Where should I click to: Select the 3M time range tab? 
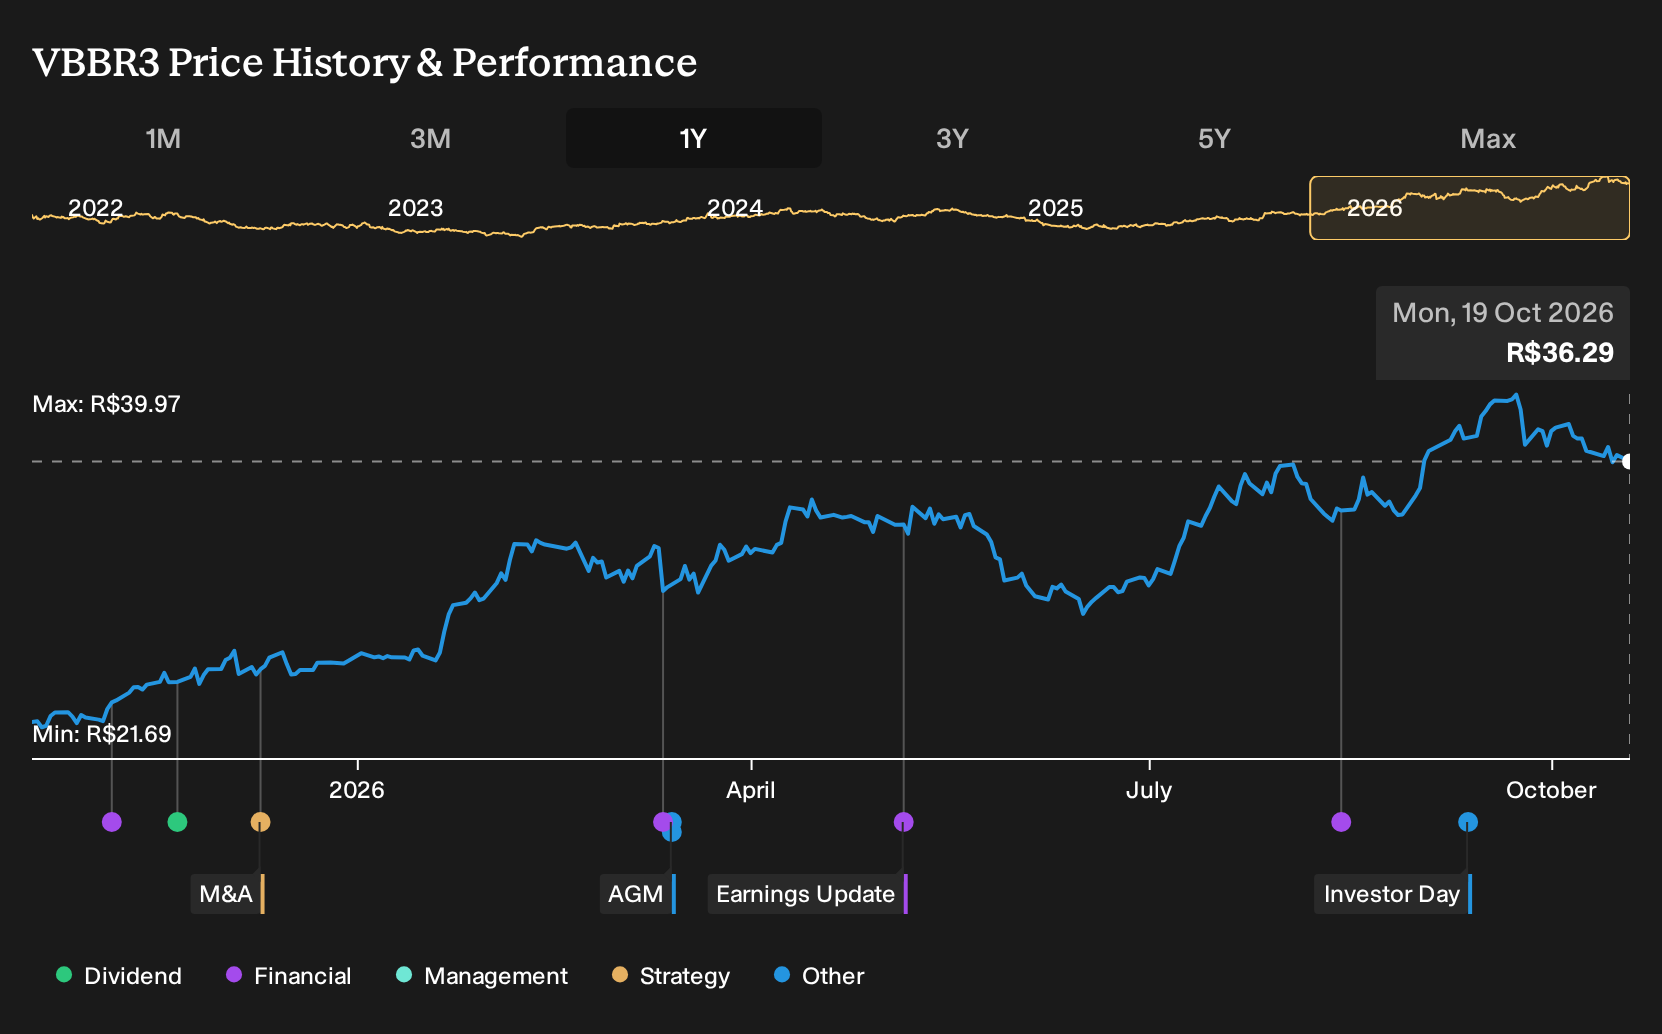[x=430, y=138]
